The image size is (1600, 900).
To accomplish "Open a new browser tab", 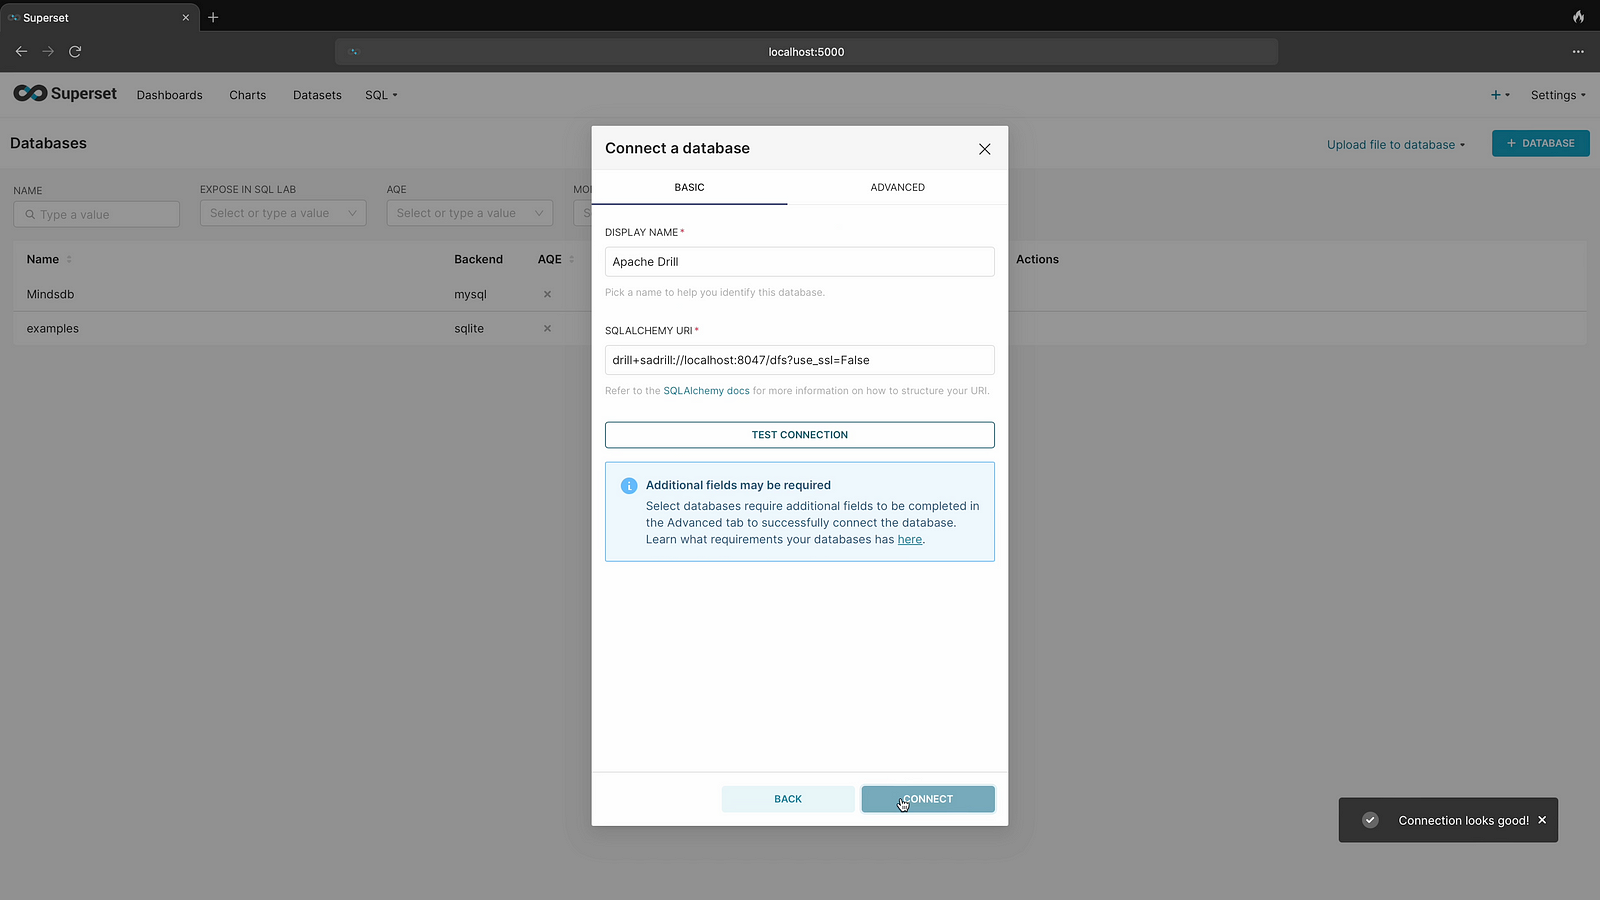I will pyautogui.click(x=213, y=17).
